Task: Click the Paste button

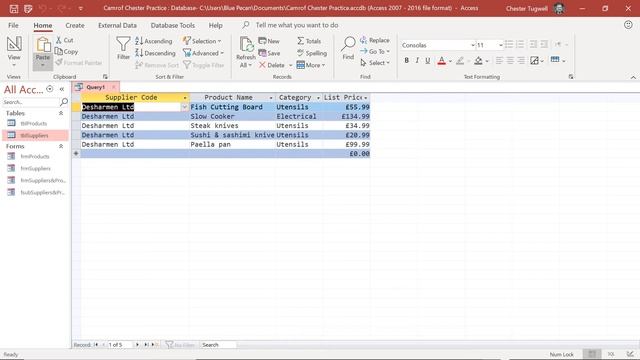Action: click(x=43, y=52)
